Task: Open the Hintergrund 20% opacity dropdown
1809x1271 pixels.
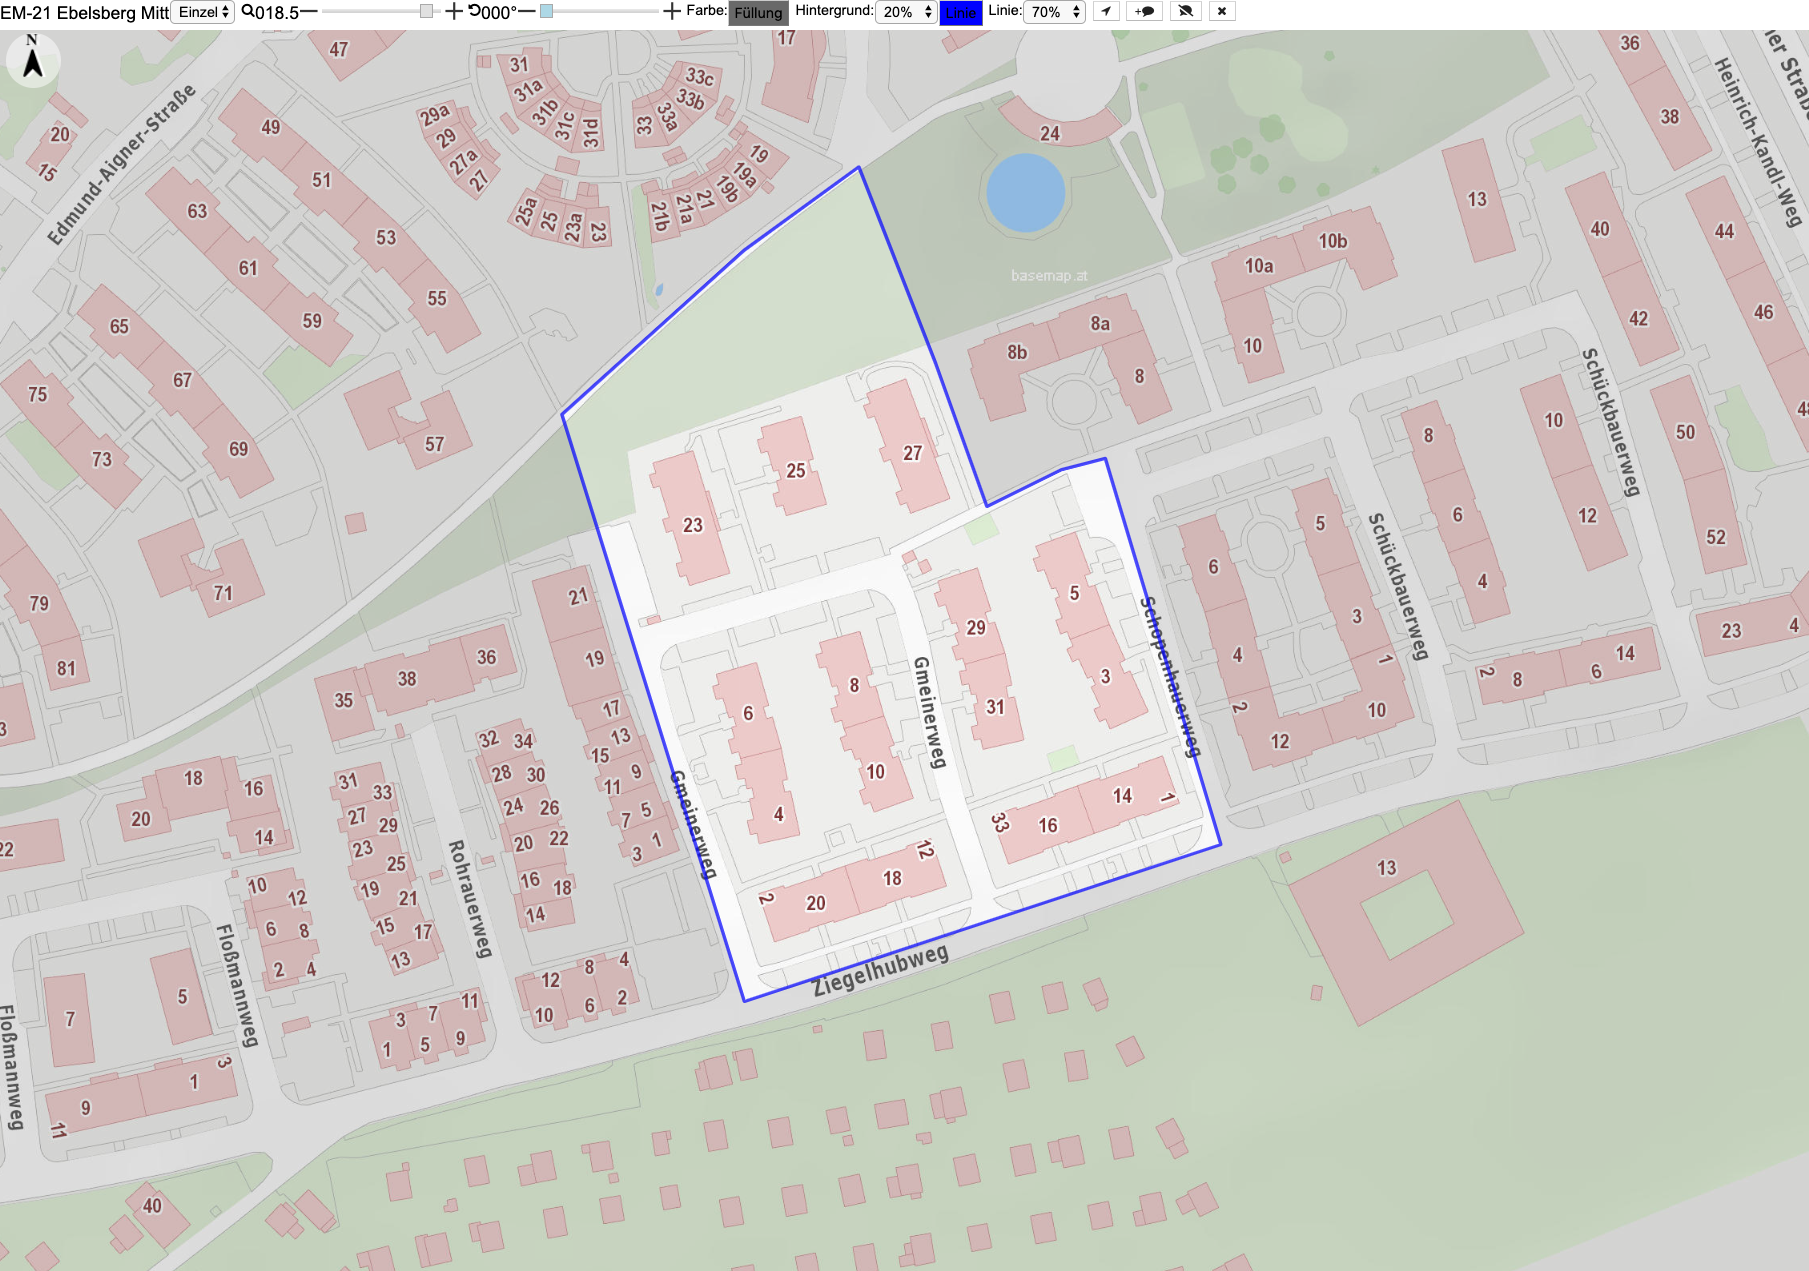Action: (906, 12)
